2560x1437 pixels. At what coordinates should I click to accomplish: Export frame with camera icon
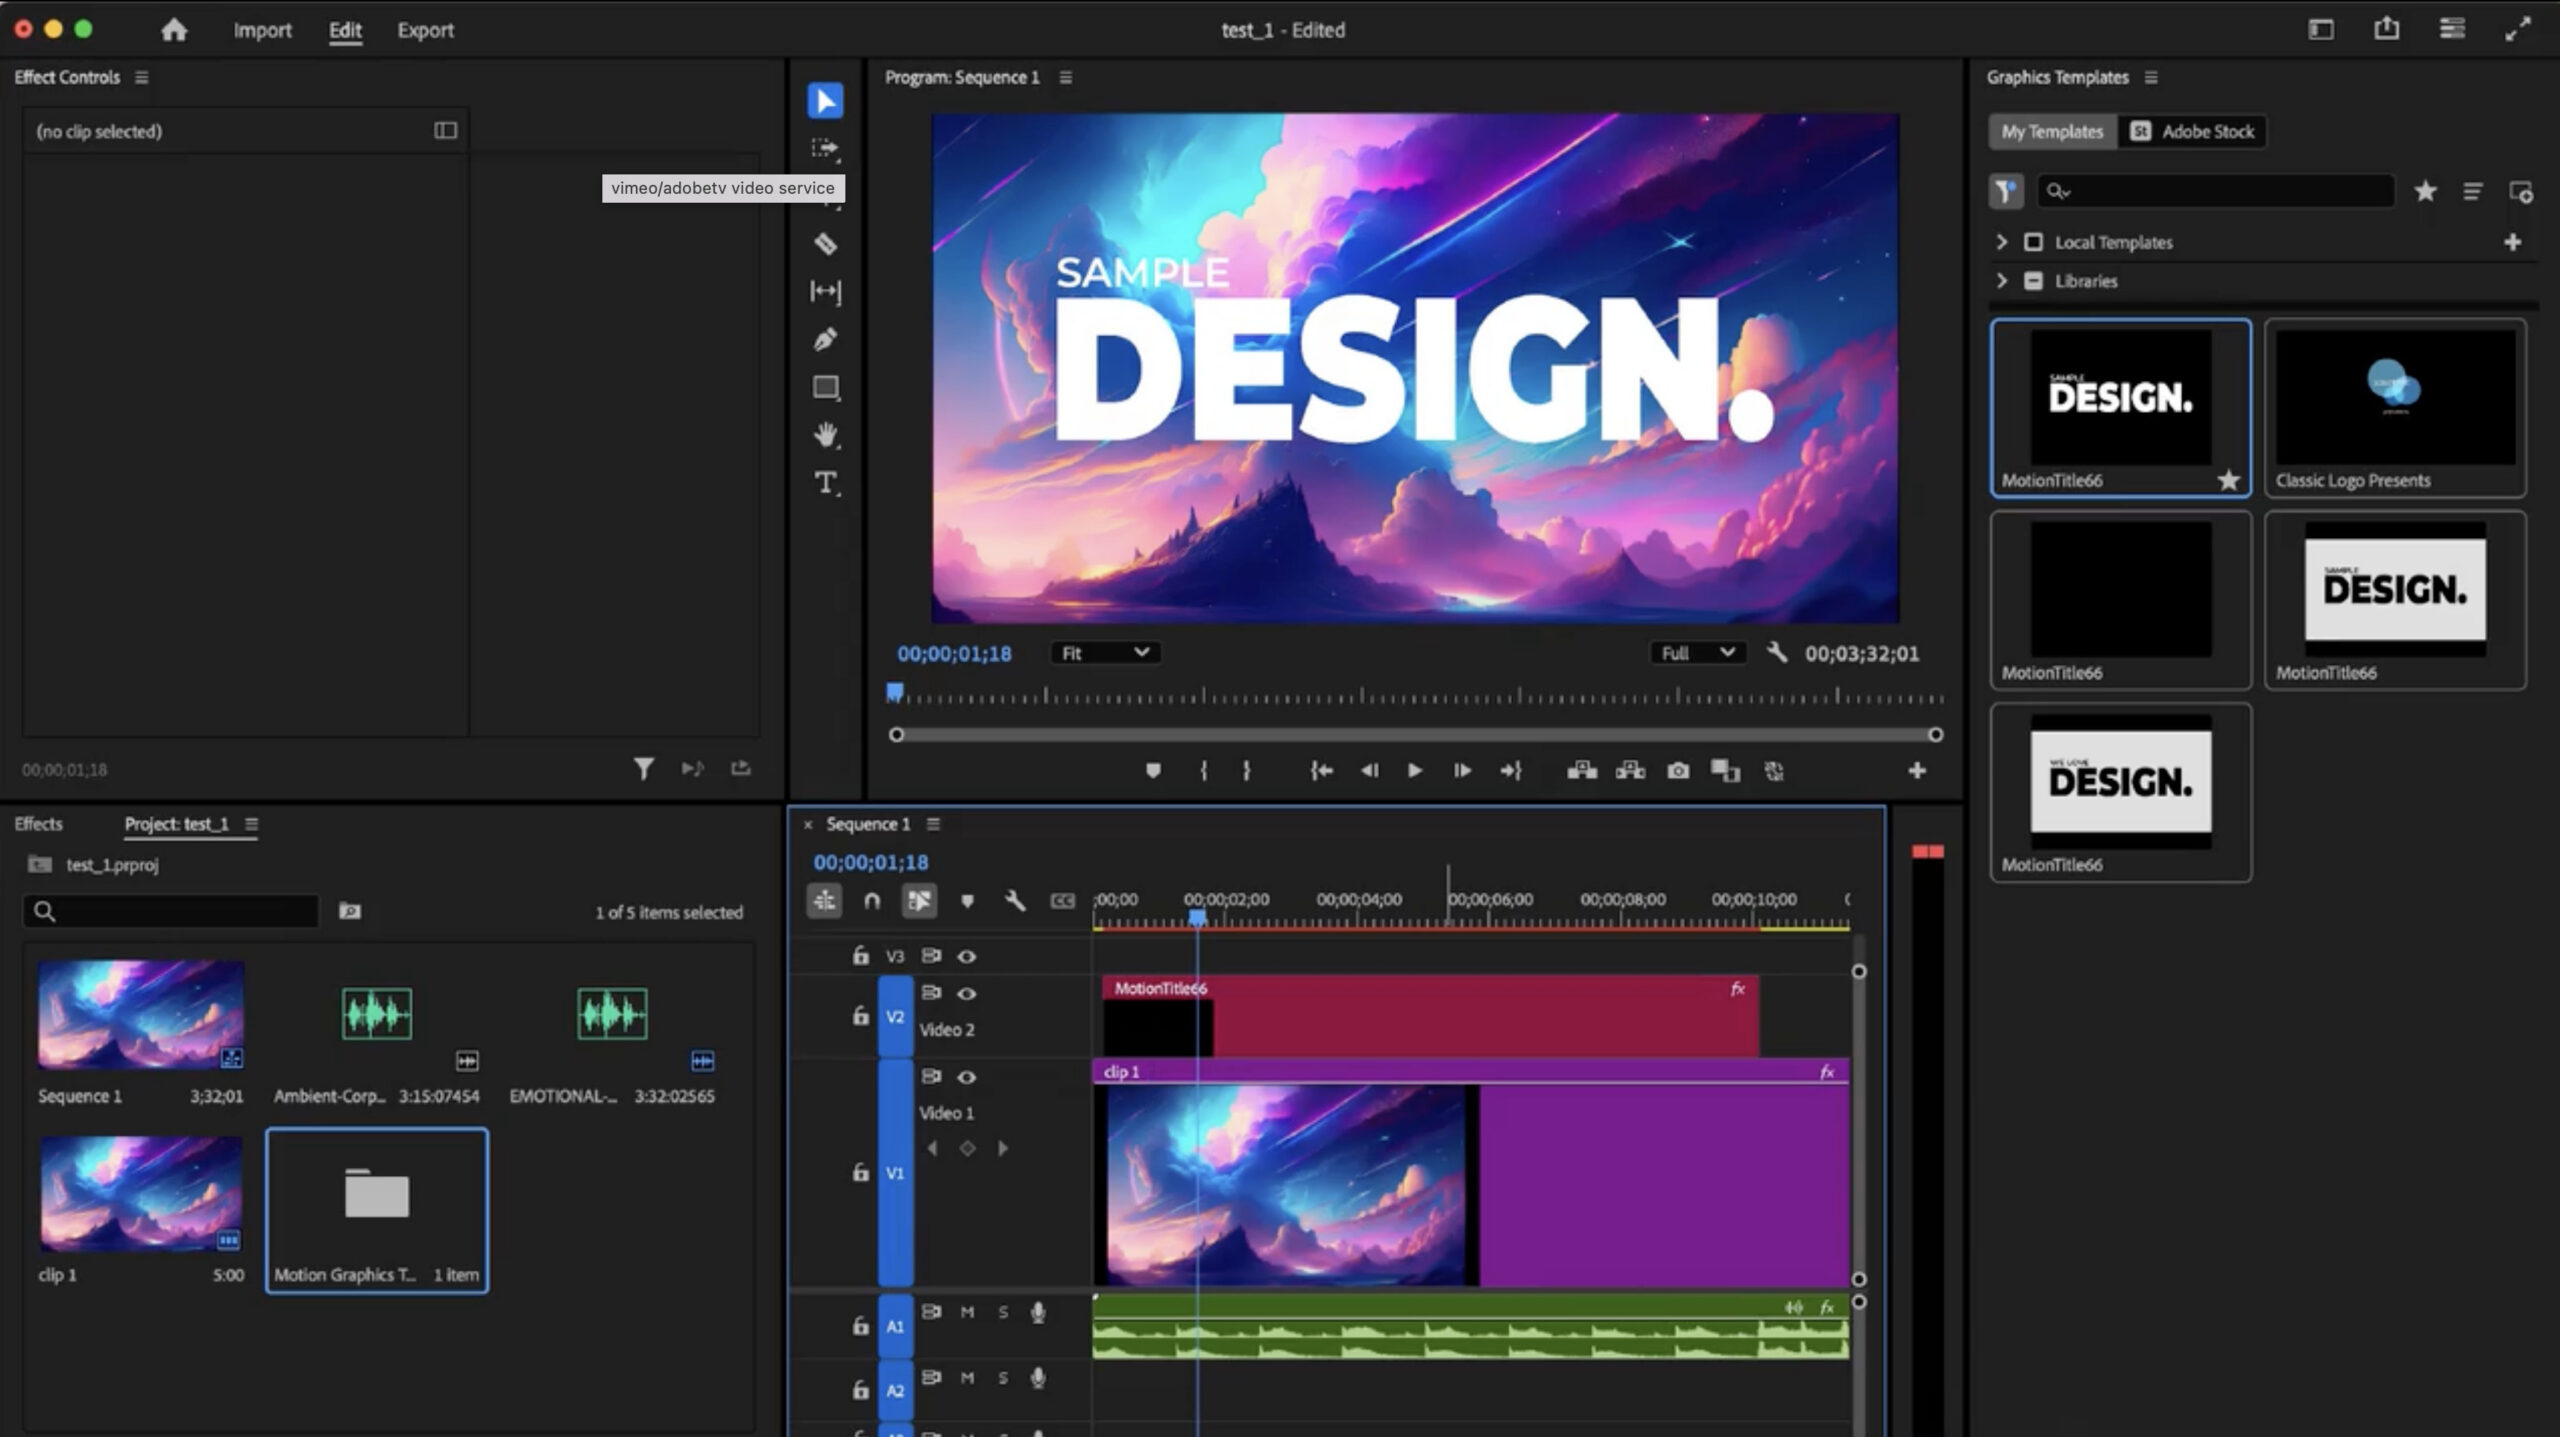point(1678,770)
